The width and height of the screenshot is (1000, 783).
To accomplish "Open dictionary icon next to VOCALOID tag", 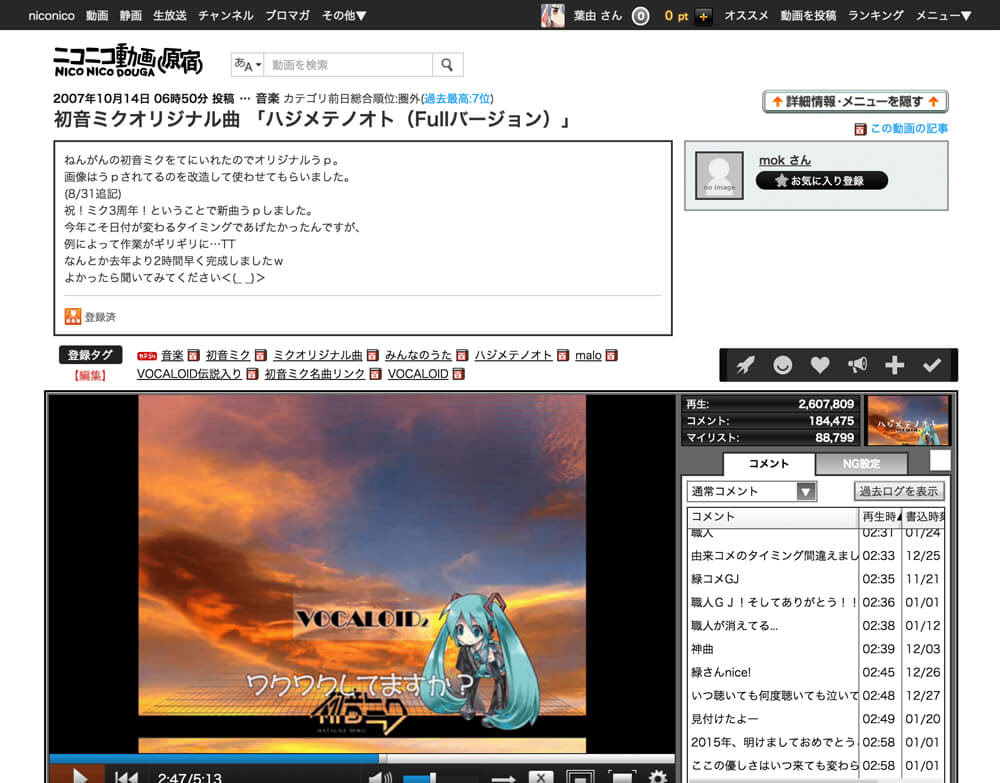I will pos(458,374).
